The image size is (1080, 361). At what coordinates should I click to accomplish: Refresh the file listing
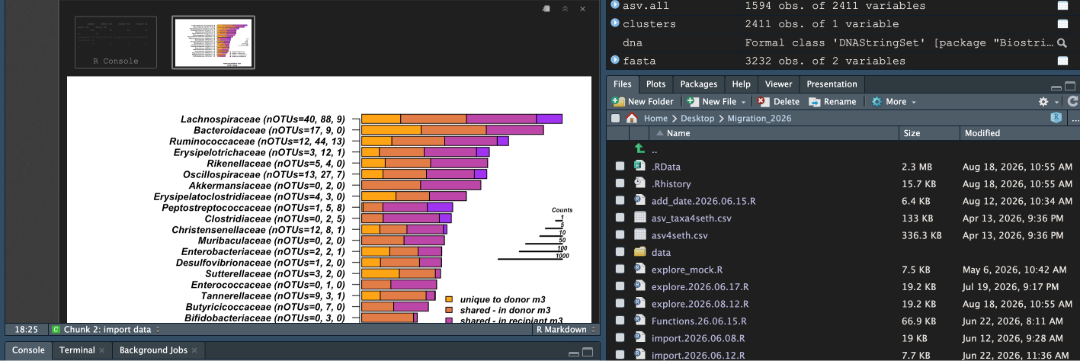(x=1072, y=101)
